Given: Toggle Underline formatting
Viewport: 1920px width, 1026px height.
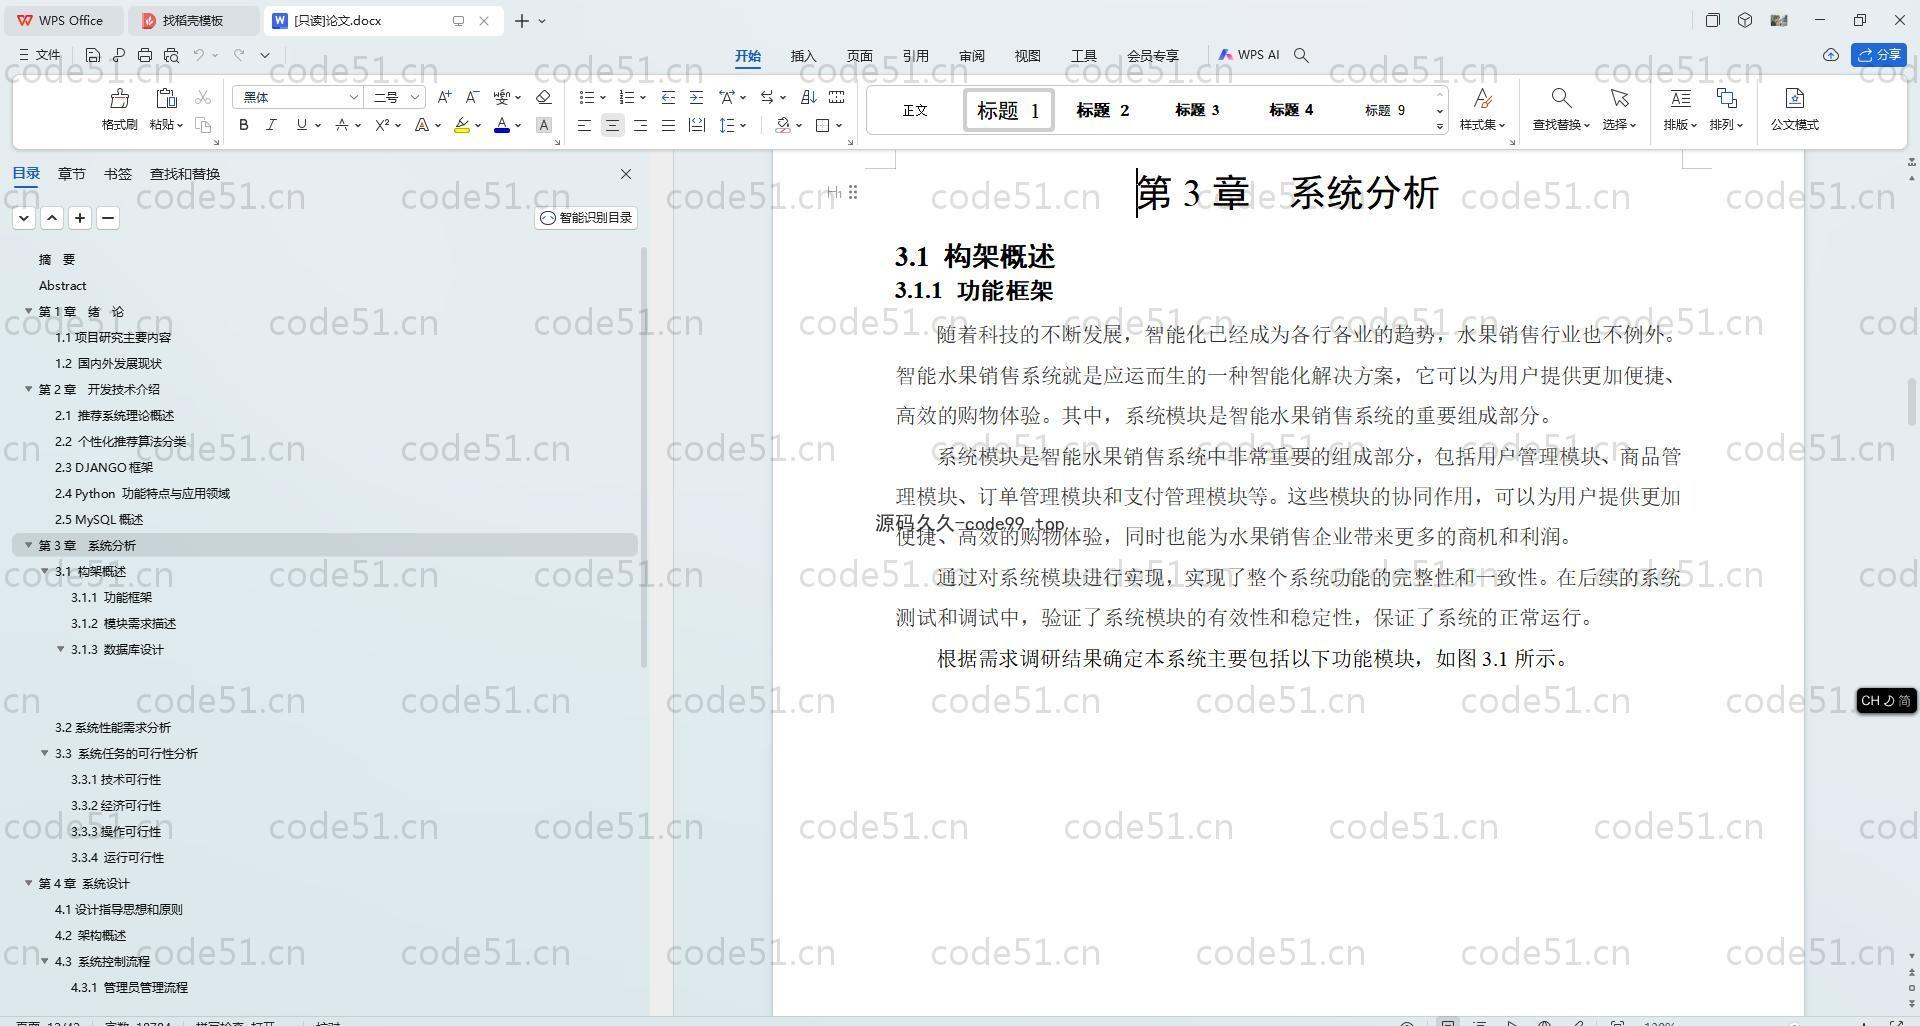Looking at the screenshot, I should (x=301, y=125).
